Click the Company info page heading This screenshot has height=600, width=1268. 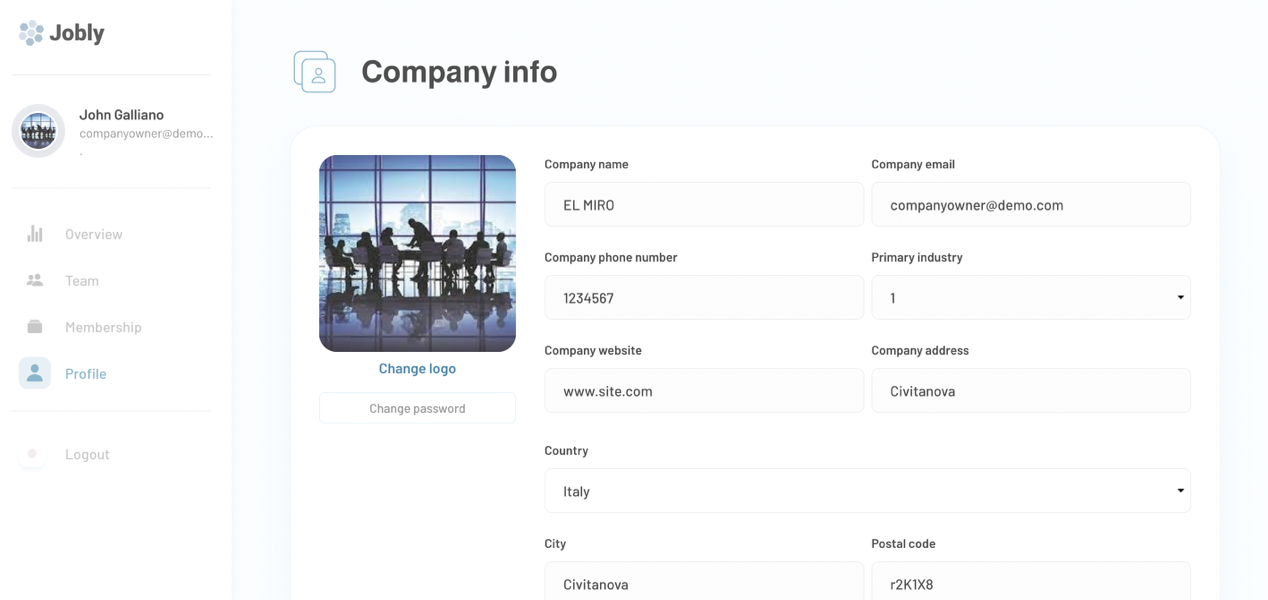click(x=459, y=71)
